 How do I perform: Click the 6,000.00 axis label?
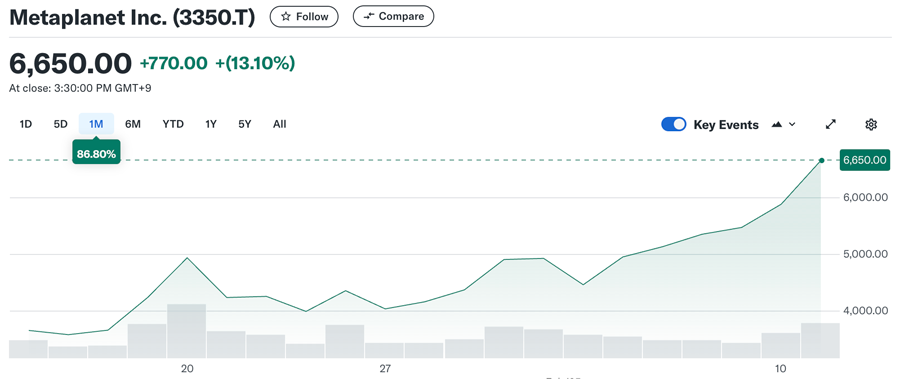pos(865,198)
